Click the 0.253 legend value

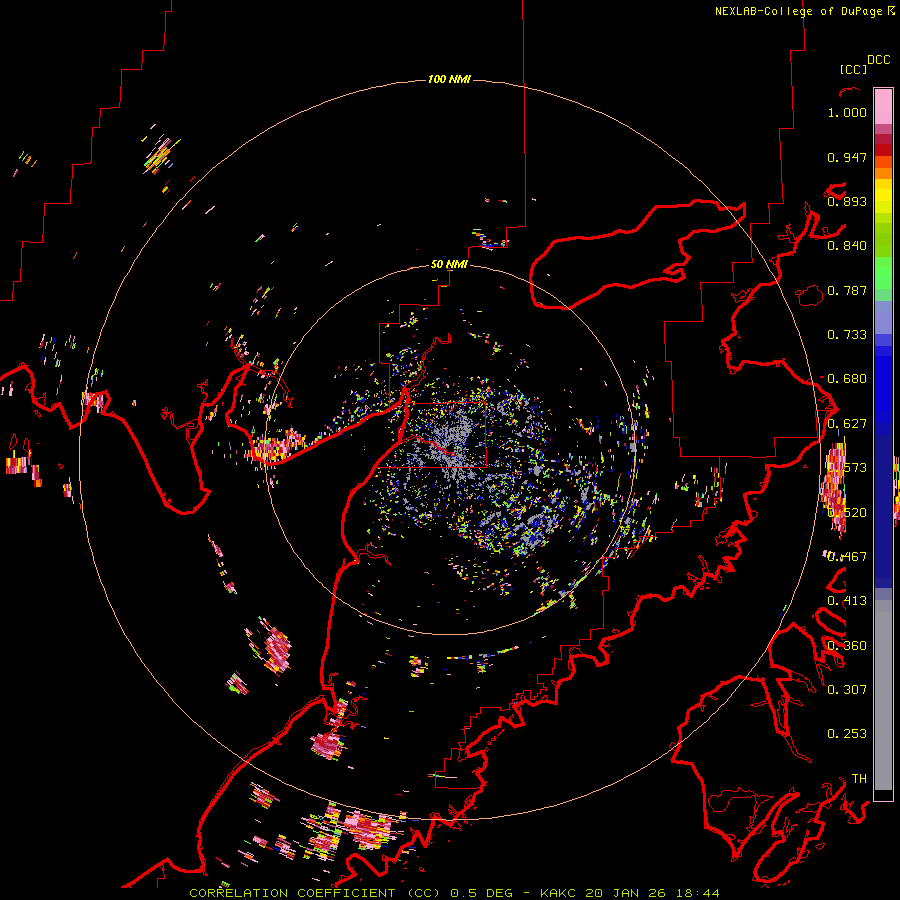pos(847,734)
